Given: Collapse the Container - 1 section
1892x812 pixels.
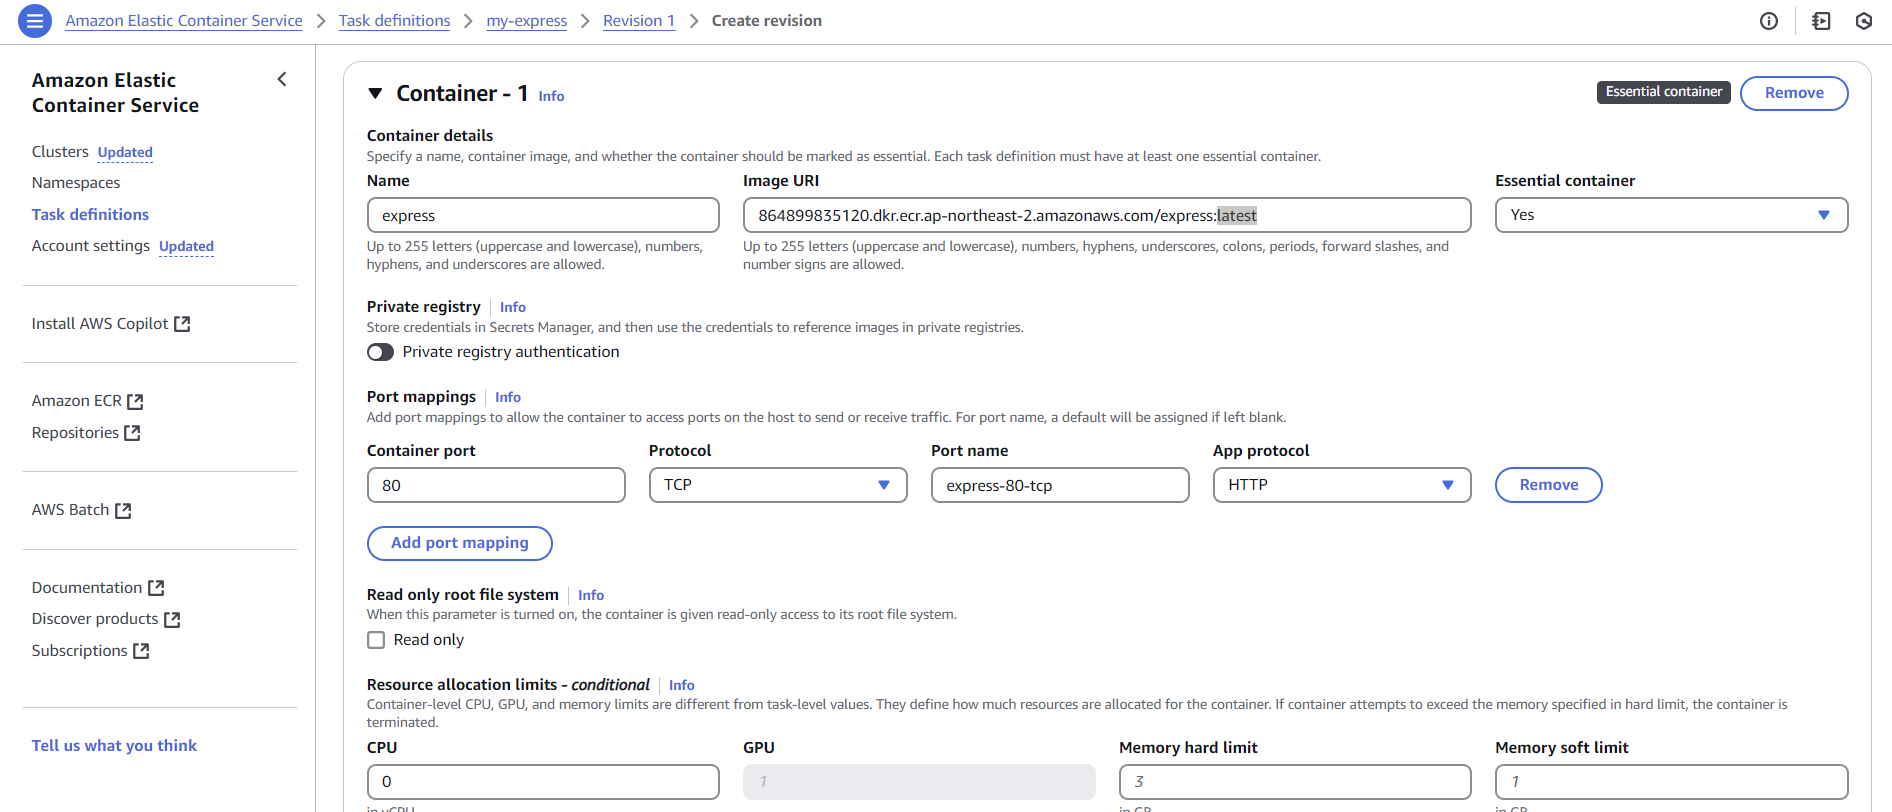Looking at the screenshot, I should [x=375, y=93].
